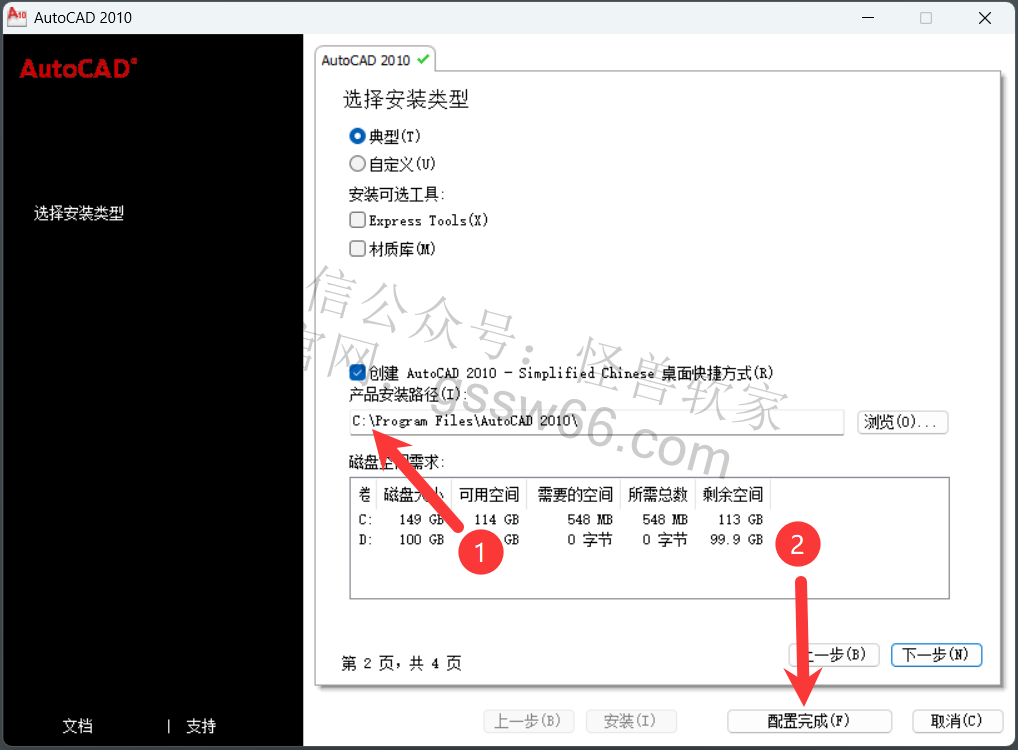
Task: Uncheck the create desktop shortcut (桌面快捷方式) option
Action: click(357, 373)
